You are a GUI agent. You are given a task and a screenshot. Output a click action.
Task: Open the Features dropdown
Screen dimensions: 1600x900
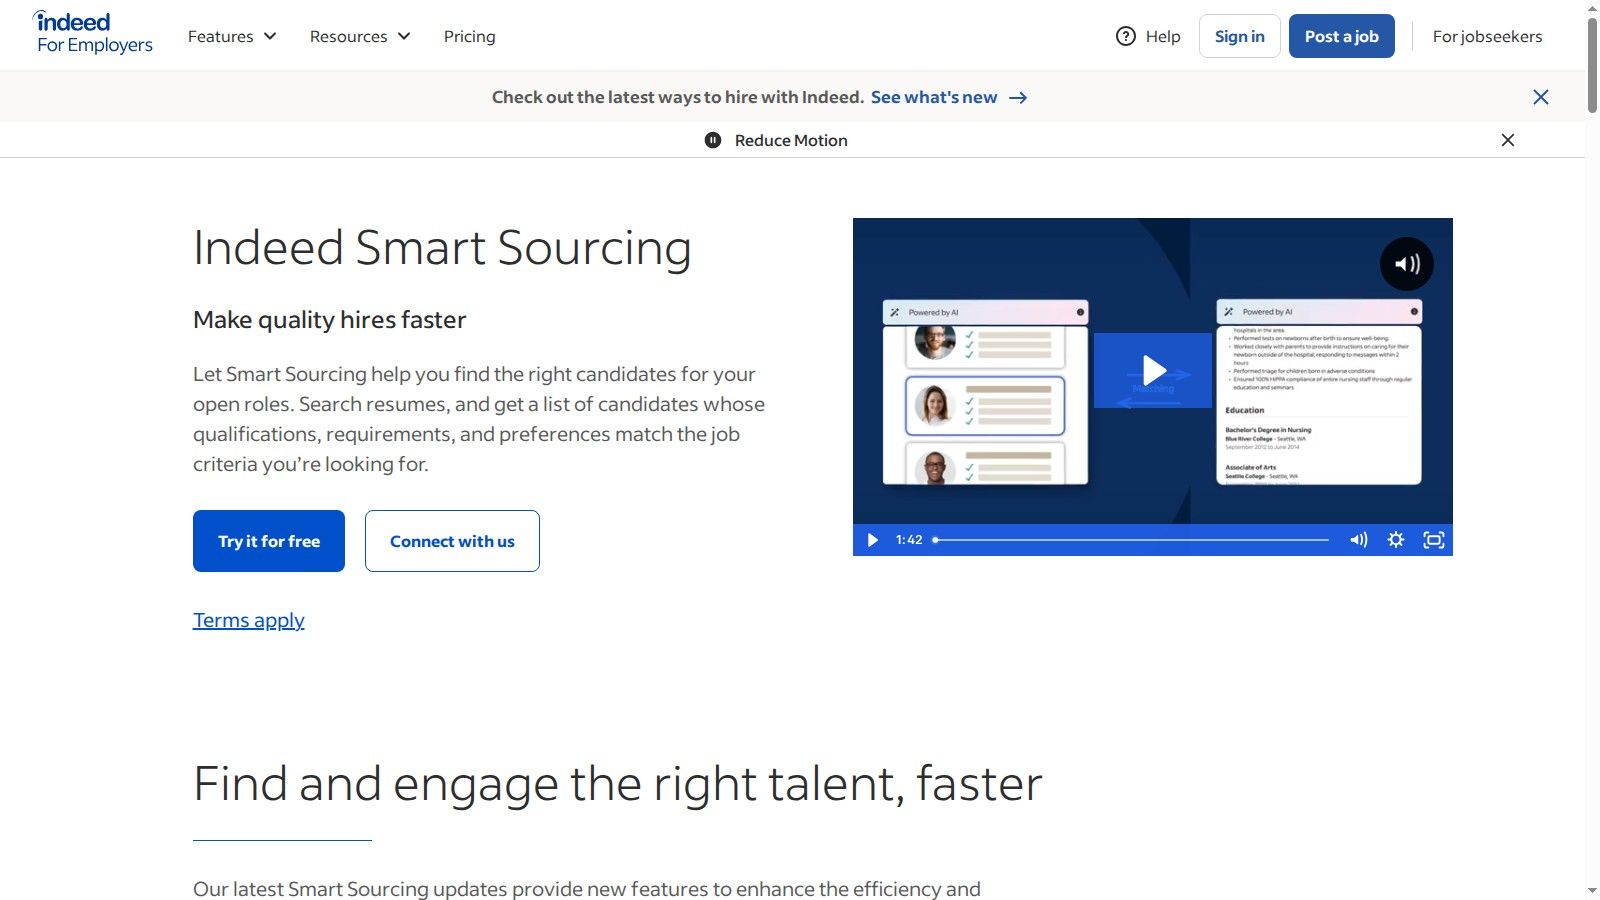231,36
